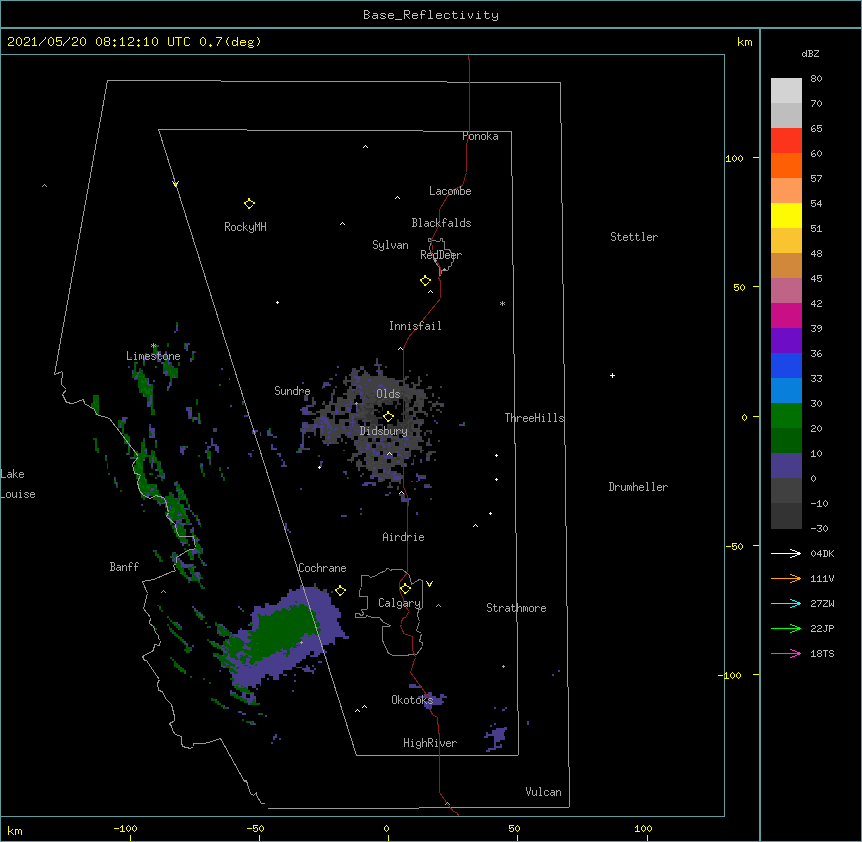Click the yellow 51 dBZ color swatch
This screenshot has height=842, width=862.
click(786, 215)
